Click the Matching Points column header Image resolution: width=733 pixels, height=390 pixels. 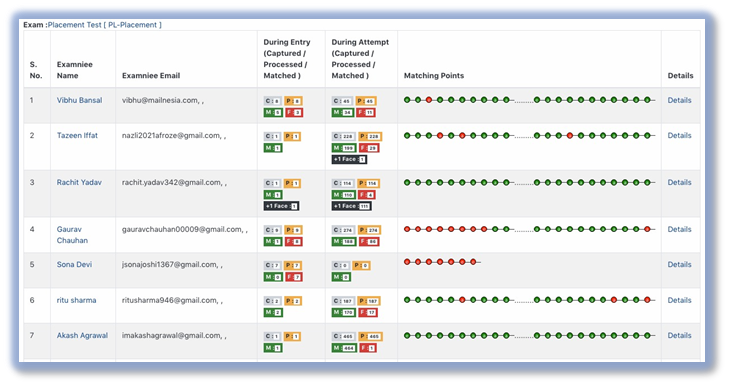click(x=434, y=75)
